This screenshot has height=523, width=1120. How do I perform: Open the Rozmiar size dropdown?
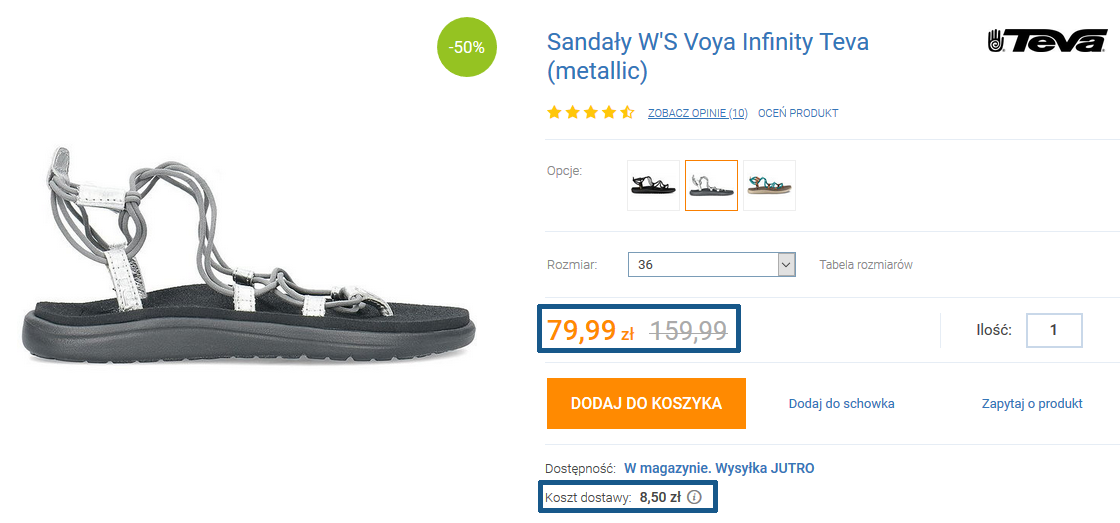[703, 265]
